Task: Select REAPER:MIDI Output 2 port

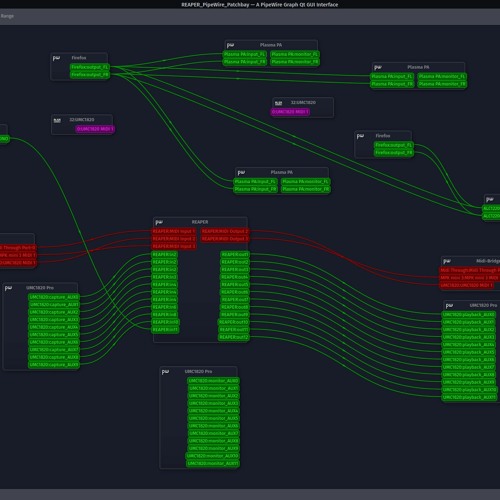Action: 225,231
